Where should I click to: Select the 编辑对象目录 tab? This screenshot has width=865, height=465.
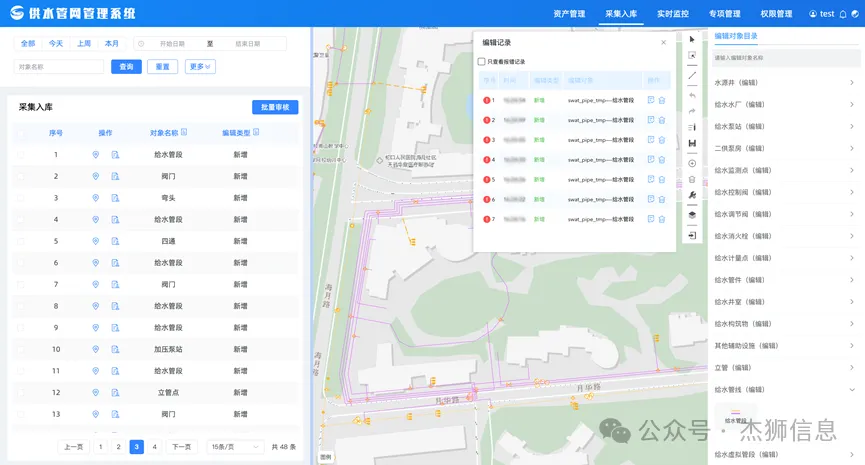coord(736,36)
